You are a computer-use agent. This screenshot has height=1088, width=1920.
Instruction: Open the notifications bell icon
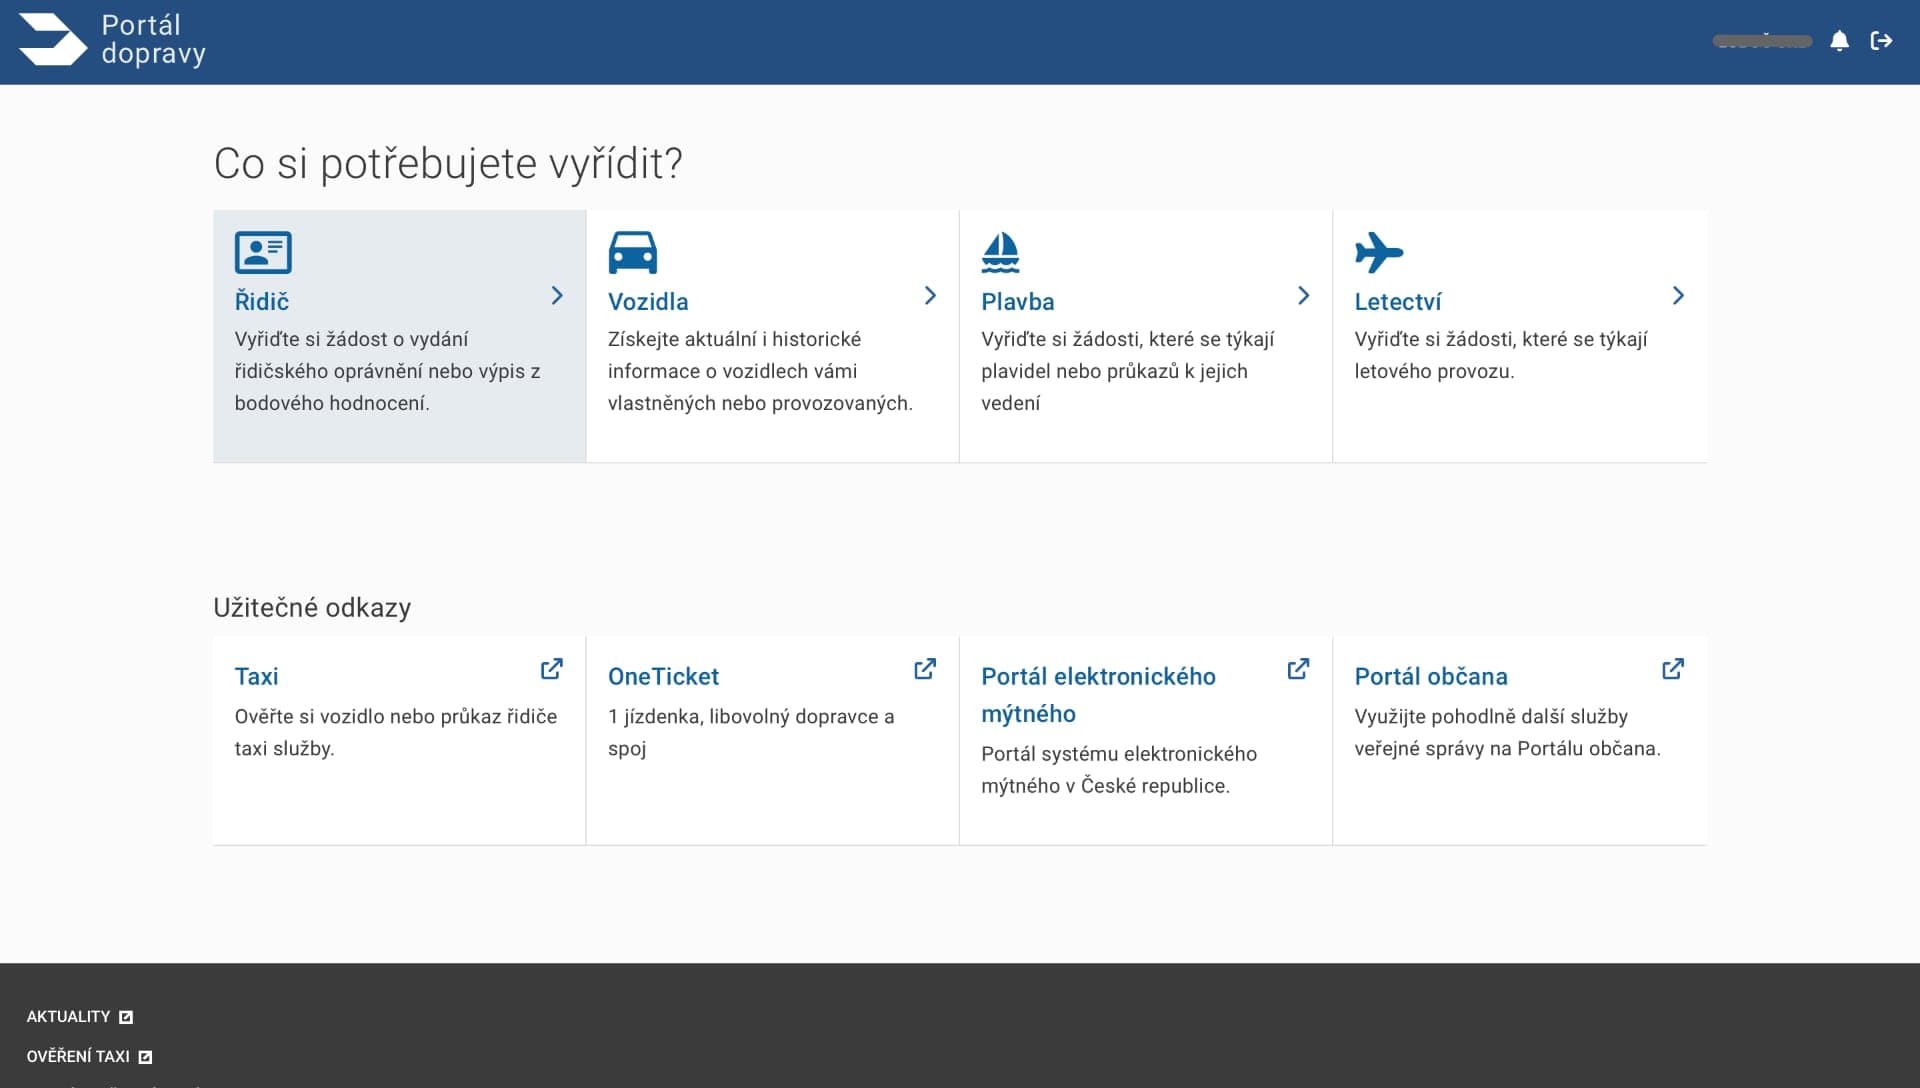[1839, 41]
